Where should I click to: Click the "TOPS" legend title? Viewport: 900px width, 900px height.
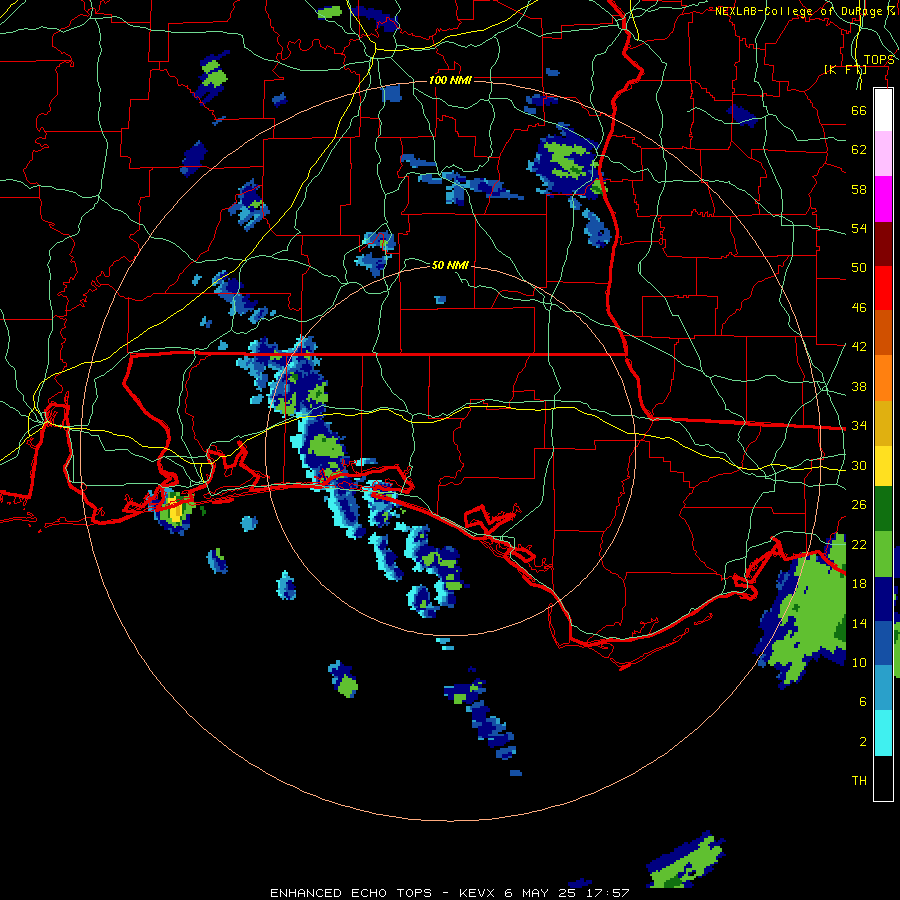point(879,60)
